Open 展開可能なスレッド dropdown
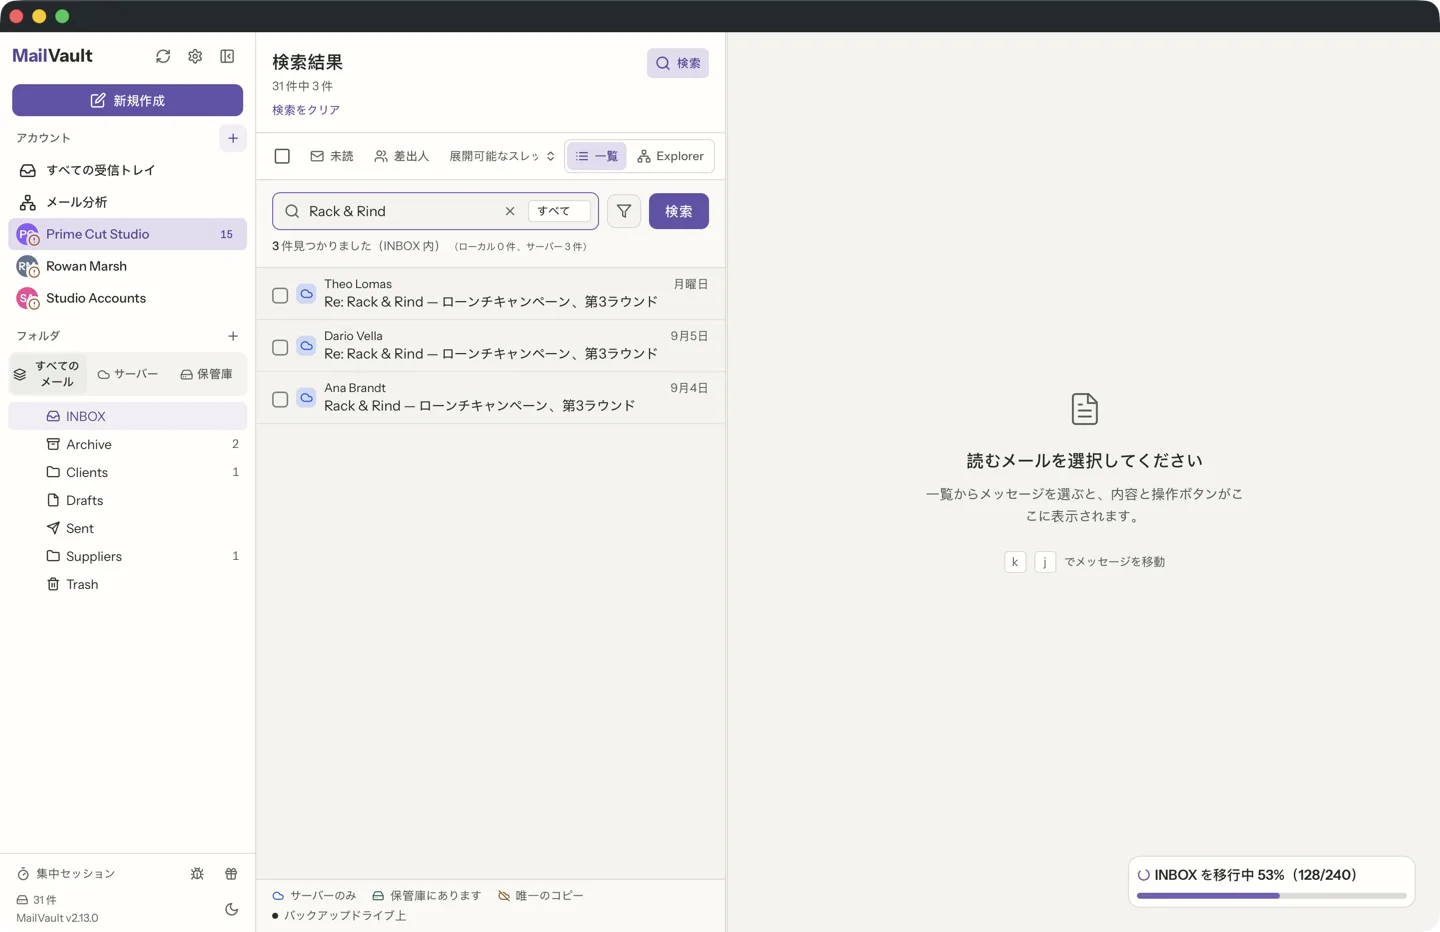1440x932 pixels. (x=501, y=156)
